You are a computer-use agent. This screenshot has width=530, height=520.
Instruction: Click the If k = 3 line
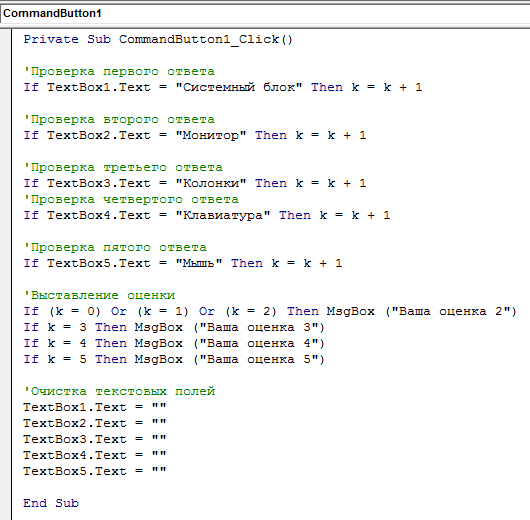click(x=174, y=327)
